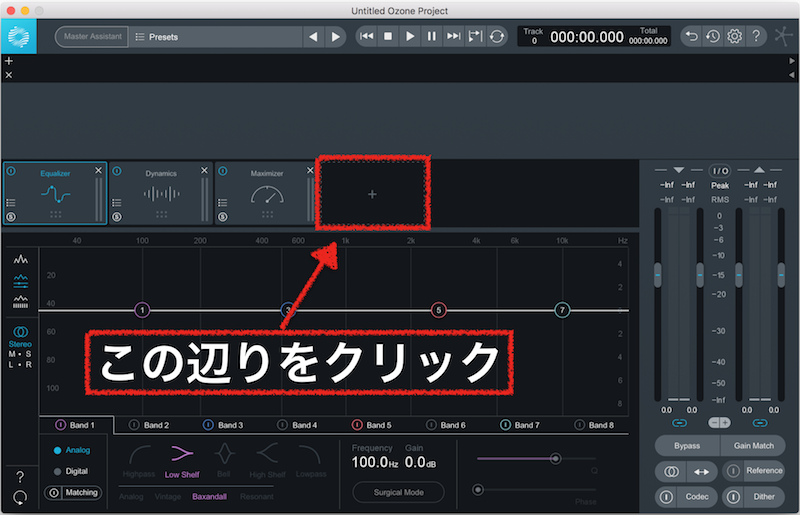Viewport: 800px width, 515px height.
Task: Toggle Matching EQ
Action: tap(72, 493)
